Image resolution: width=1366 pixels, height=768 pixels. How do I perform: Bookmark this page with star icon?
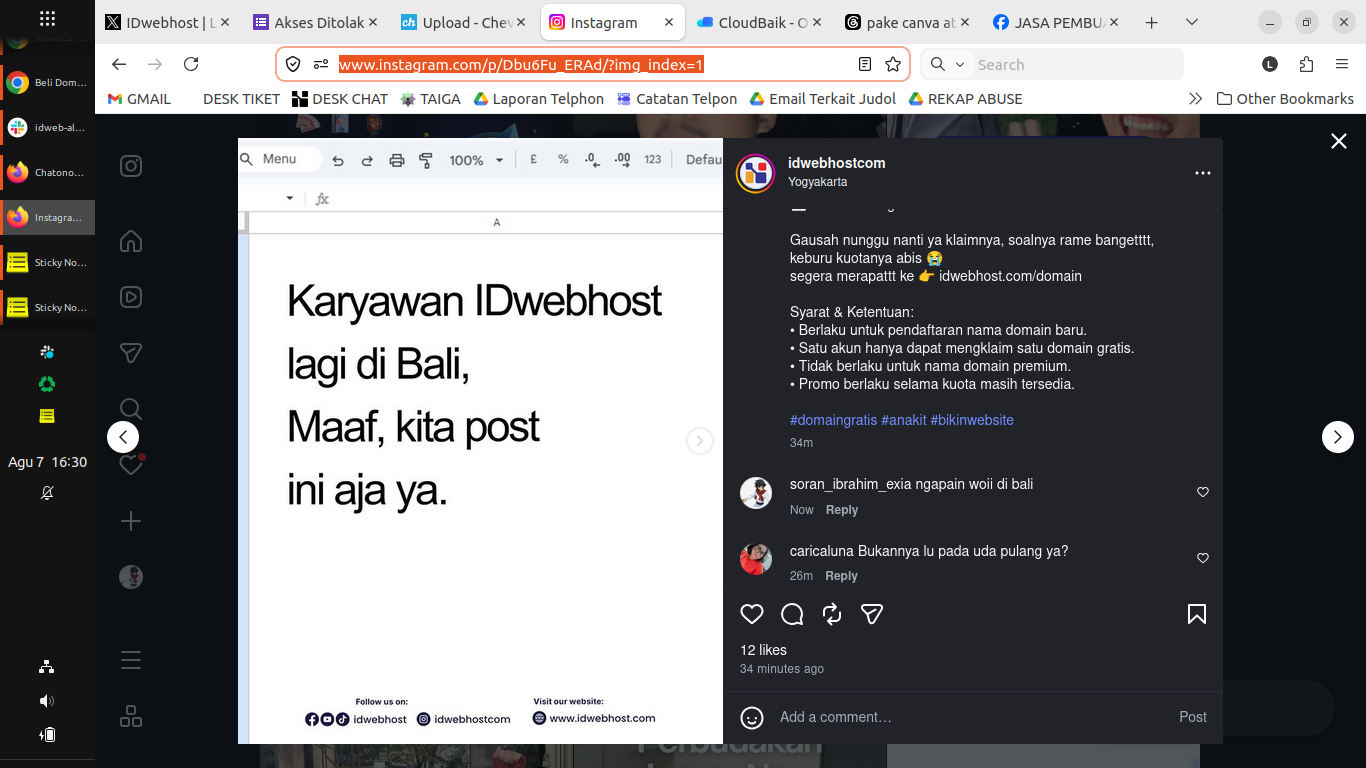(893, 64)
